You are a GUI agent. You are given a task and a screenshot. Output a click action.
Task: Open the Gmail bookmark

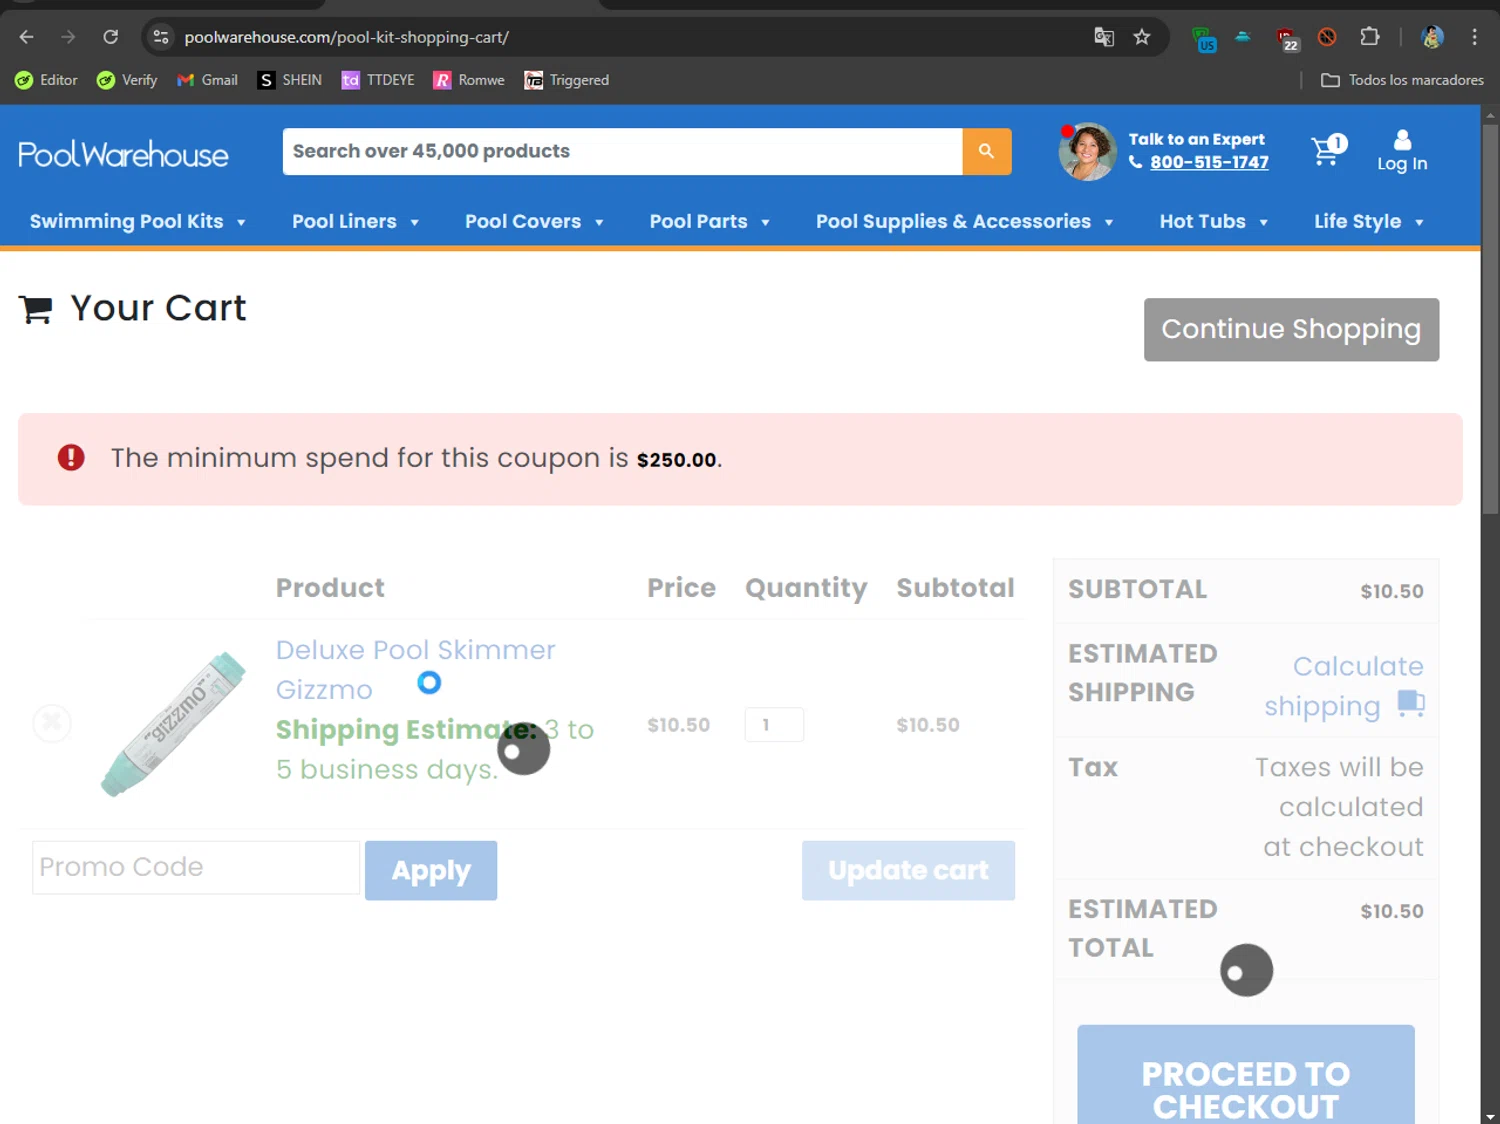coord(207,80)
